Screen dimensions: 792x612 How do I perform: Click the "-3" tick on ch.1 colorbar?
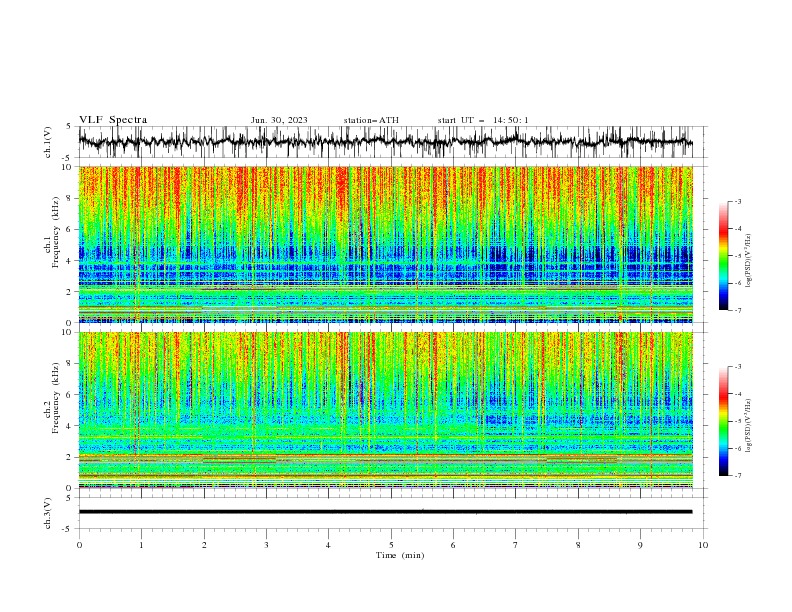738,201
